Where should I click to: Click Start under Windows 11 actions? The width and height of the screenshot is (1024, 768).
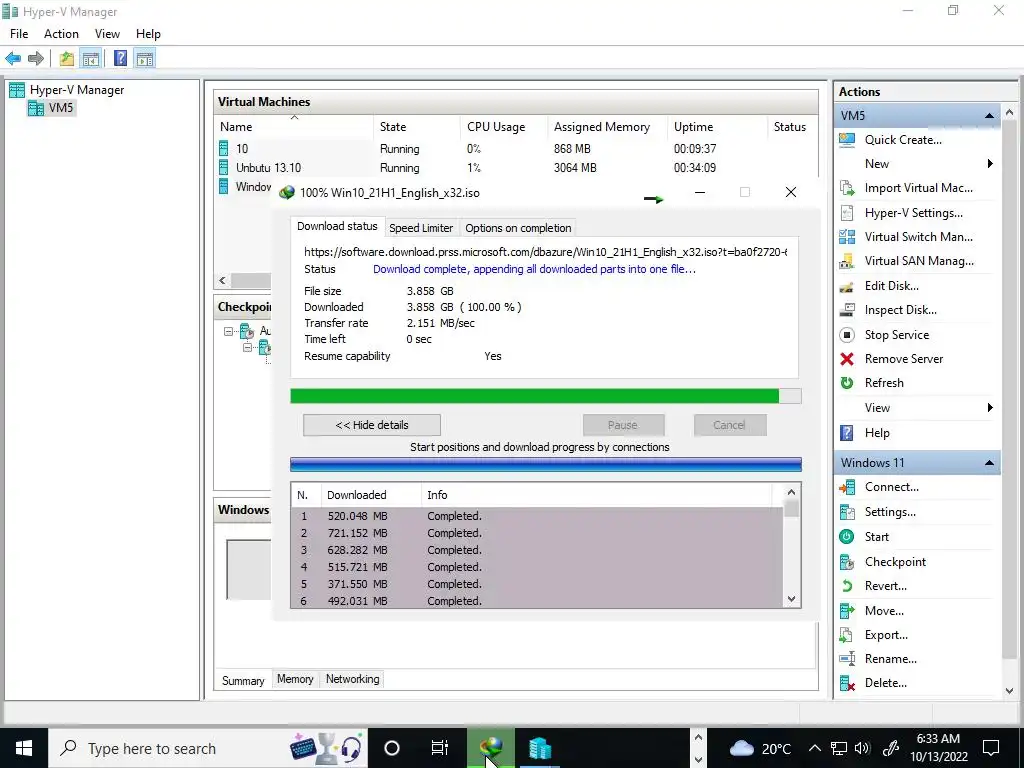pyautogui.click(x=876, y=537)
